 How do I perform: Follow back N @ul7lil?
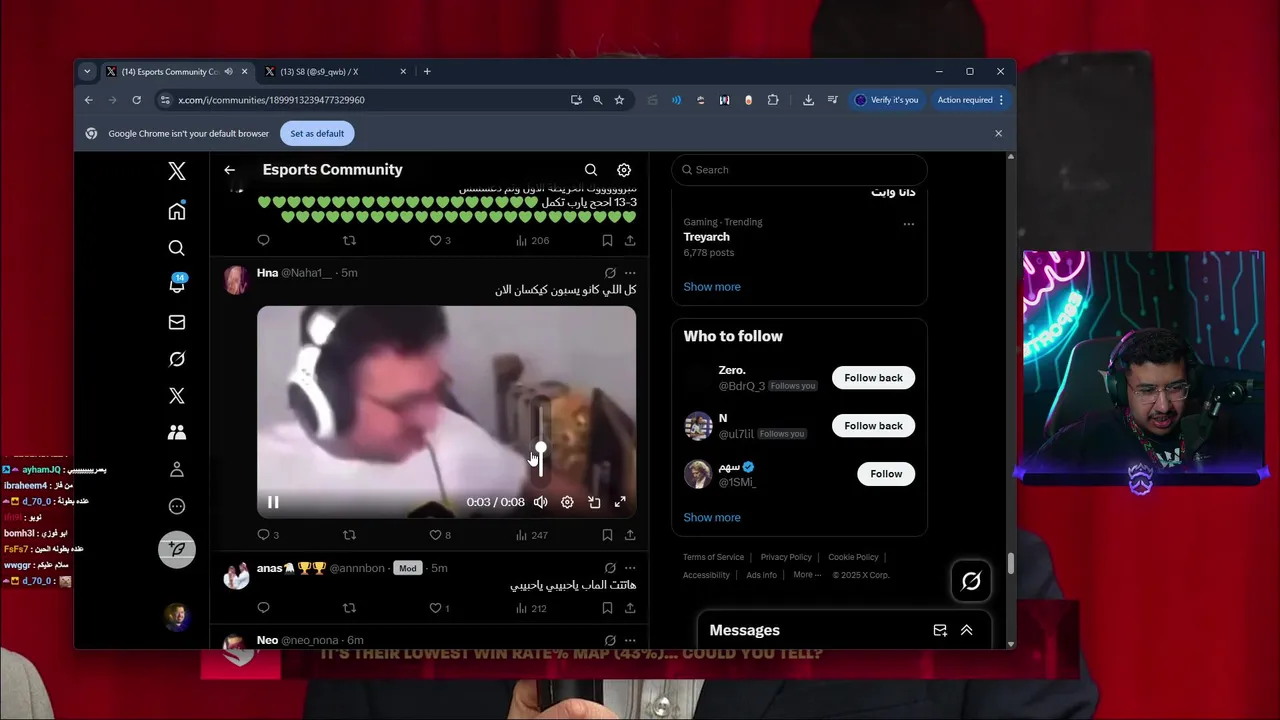coord(873,426)
